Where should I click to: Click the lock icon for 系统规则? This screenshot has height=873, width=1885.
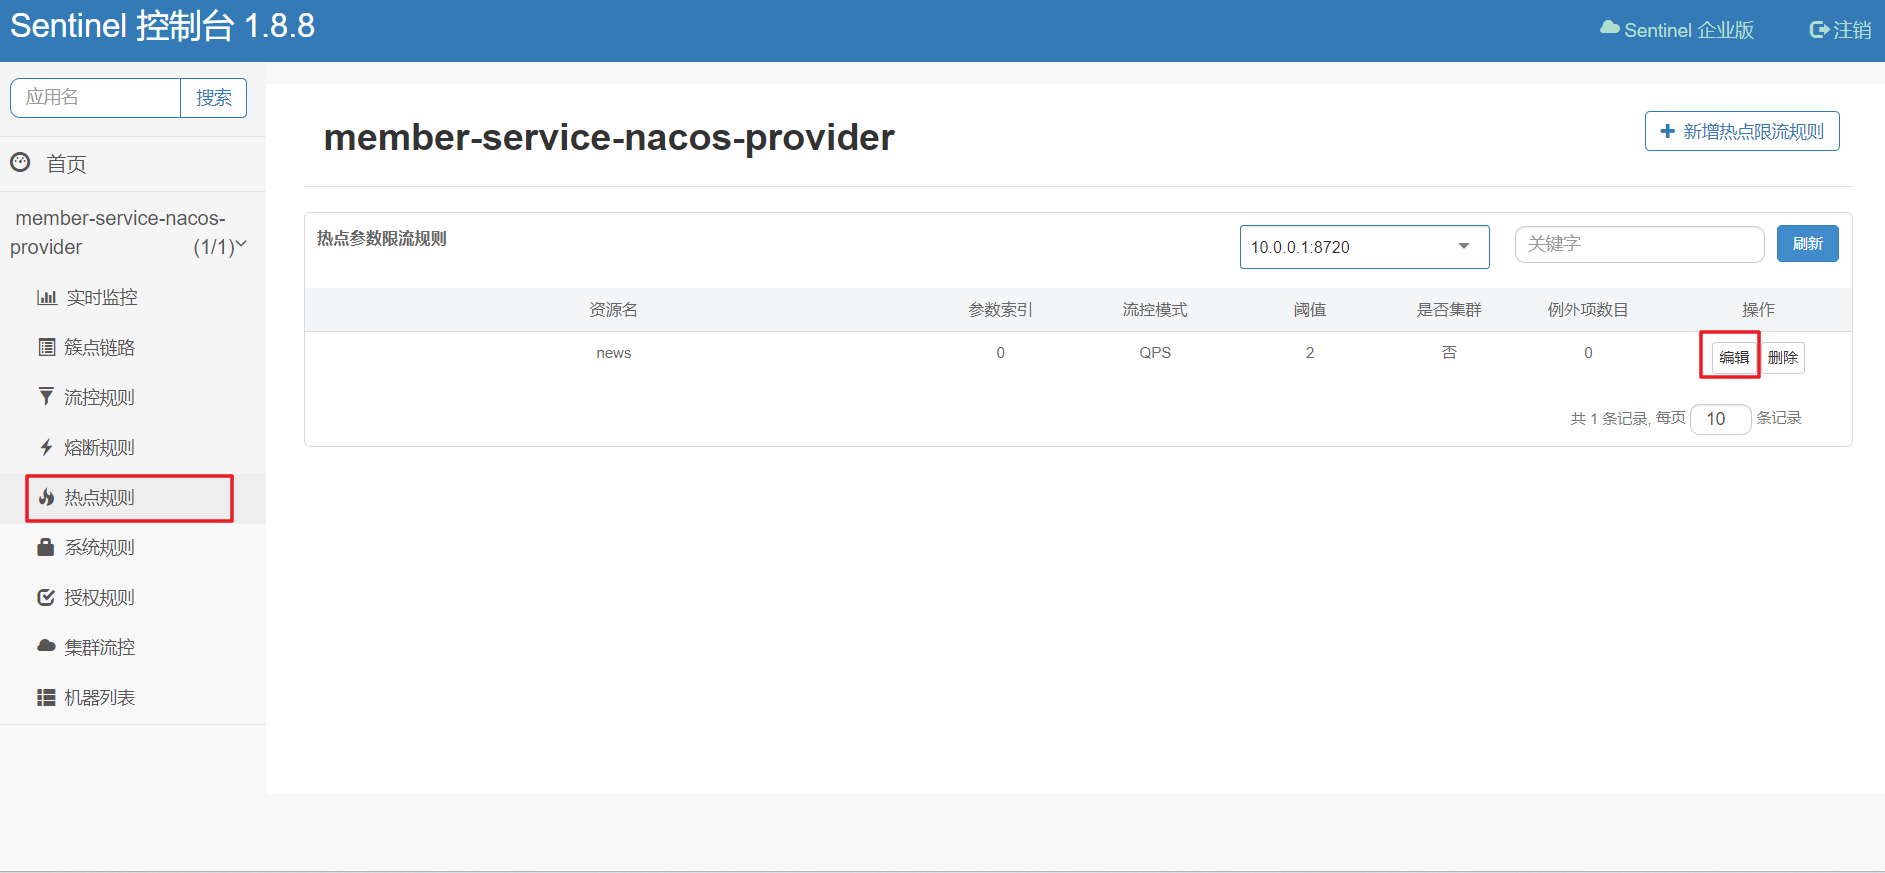click(x=46, y=547)
